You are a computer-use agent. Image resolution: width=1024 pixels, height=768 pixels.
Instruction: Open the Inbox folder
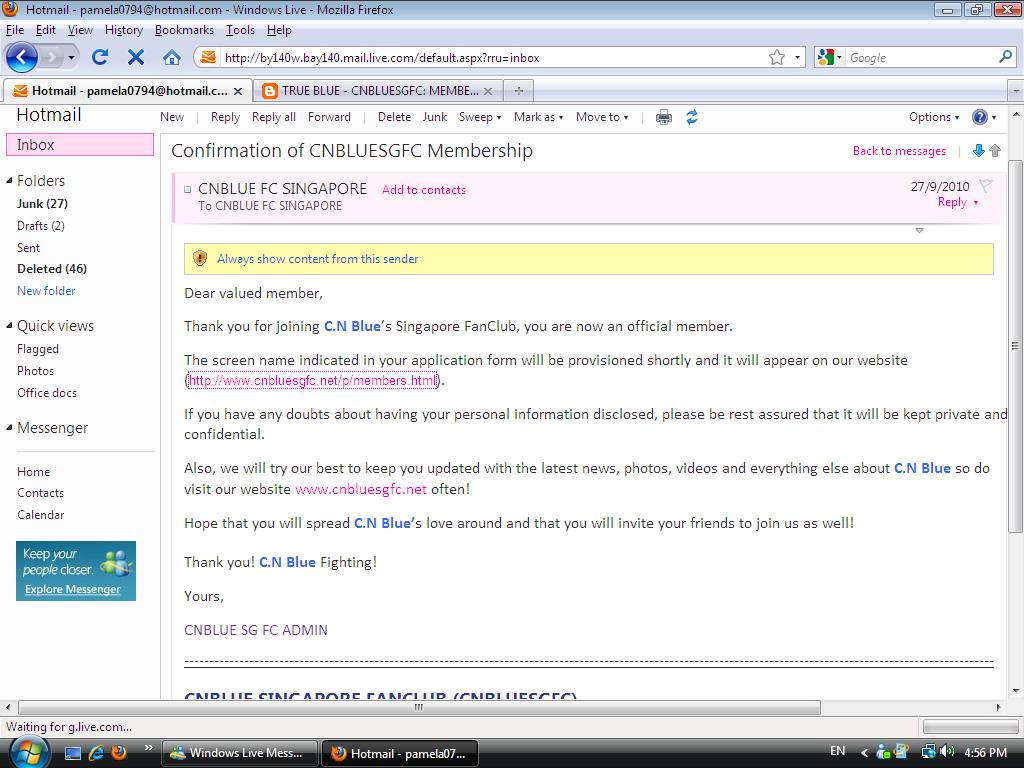(80, 145)
